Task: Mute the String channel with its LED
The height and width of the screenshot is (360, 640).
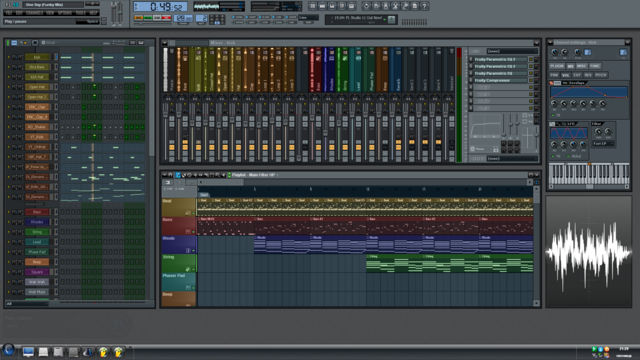Action: point(8,232)
